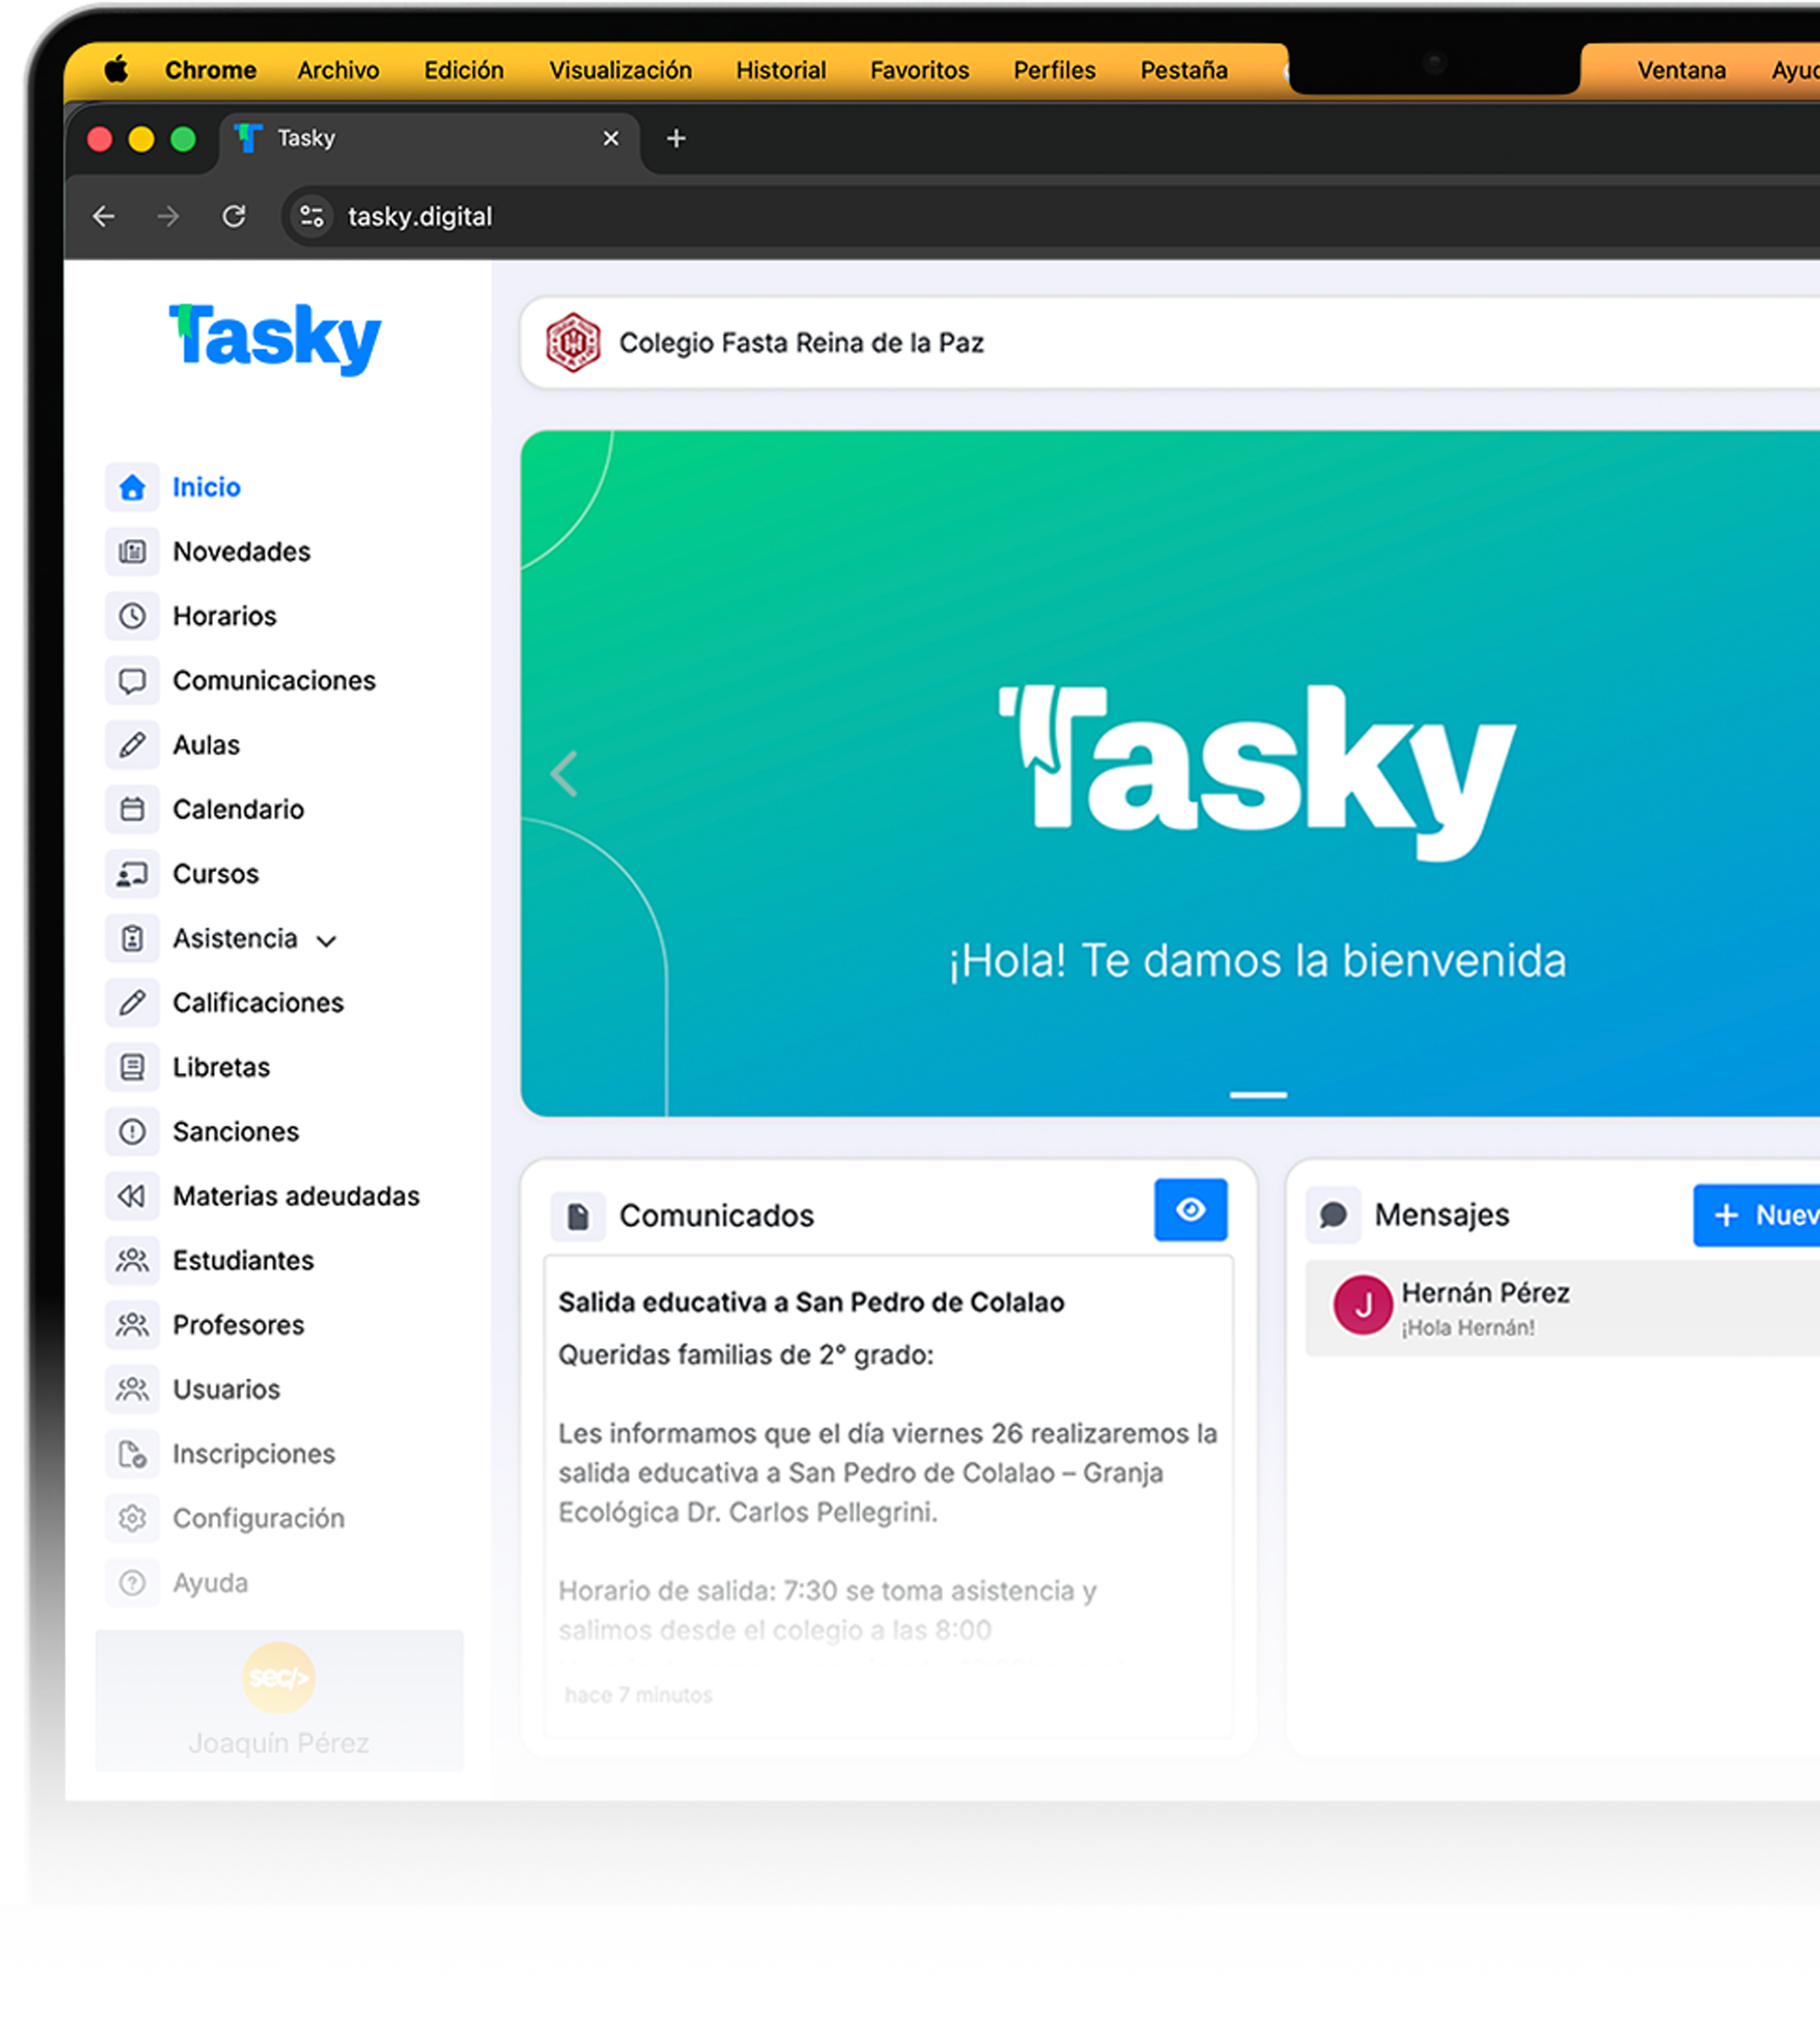Open the Calendario calendar icon
Viewport: 1820px width, 2042px height.
(x=133, y=809)
